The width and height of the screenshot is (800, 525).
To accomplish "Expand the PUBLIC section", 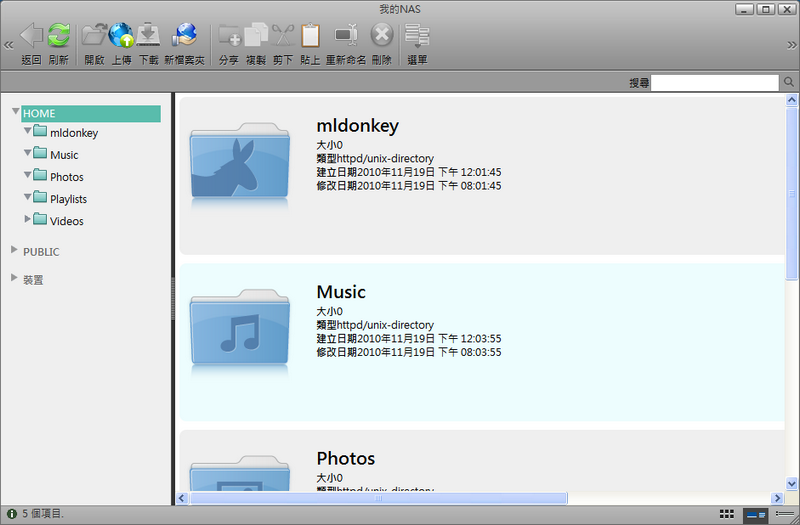I will point(14,250).
